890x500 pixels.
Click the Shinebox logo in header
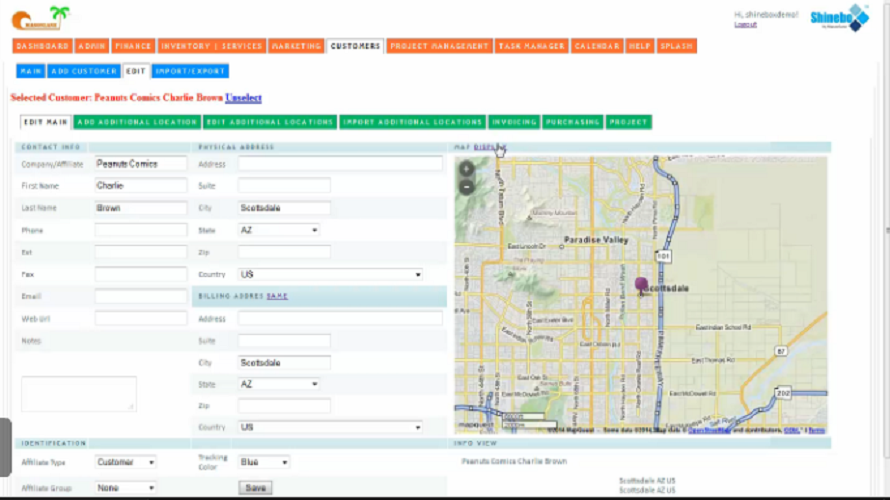[x=839, y=18]
